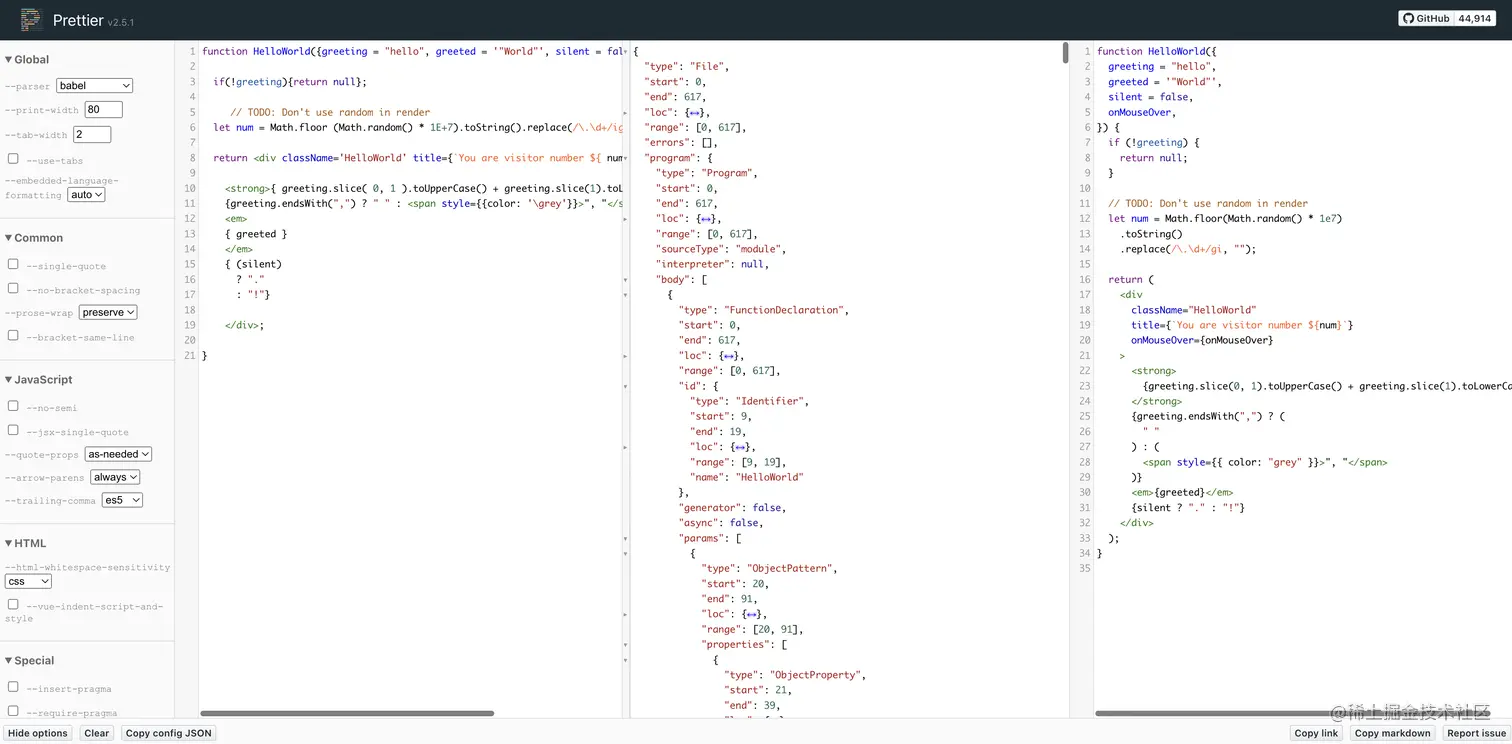Click the Hide options button
The width and height of the screenshot is (1512, 744).
38,733
